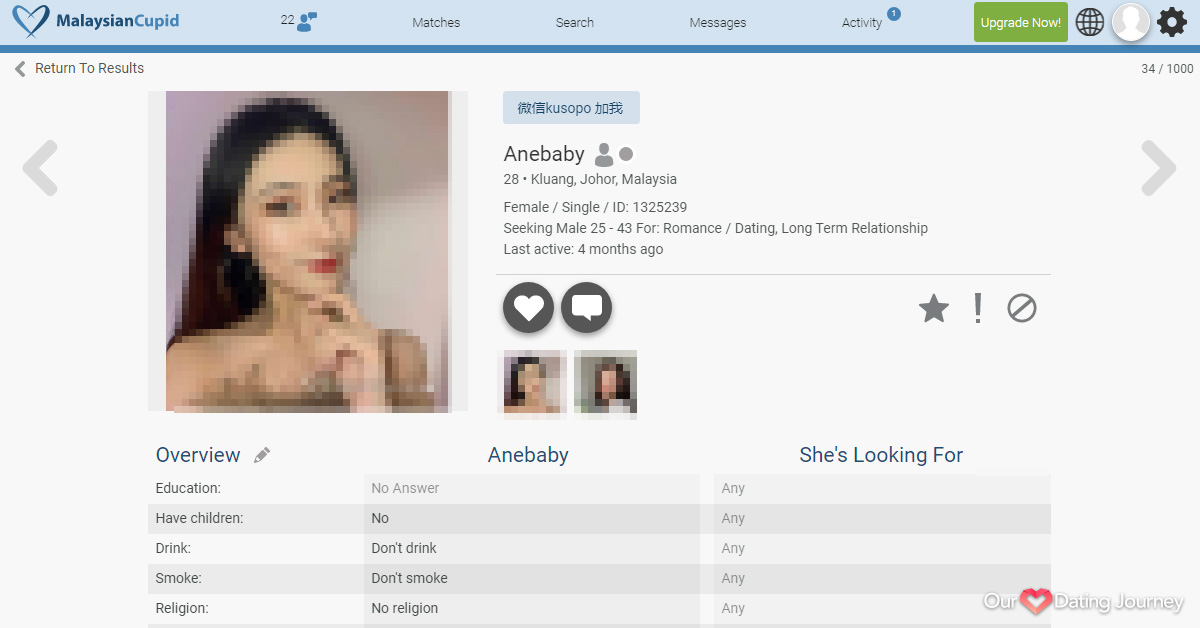Add Anebaby to favorites with the star
The image size is (1200, 628).
pos(934,308)
